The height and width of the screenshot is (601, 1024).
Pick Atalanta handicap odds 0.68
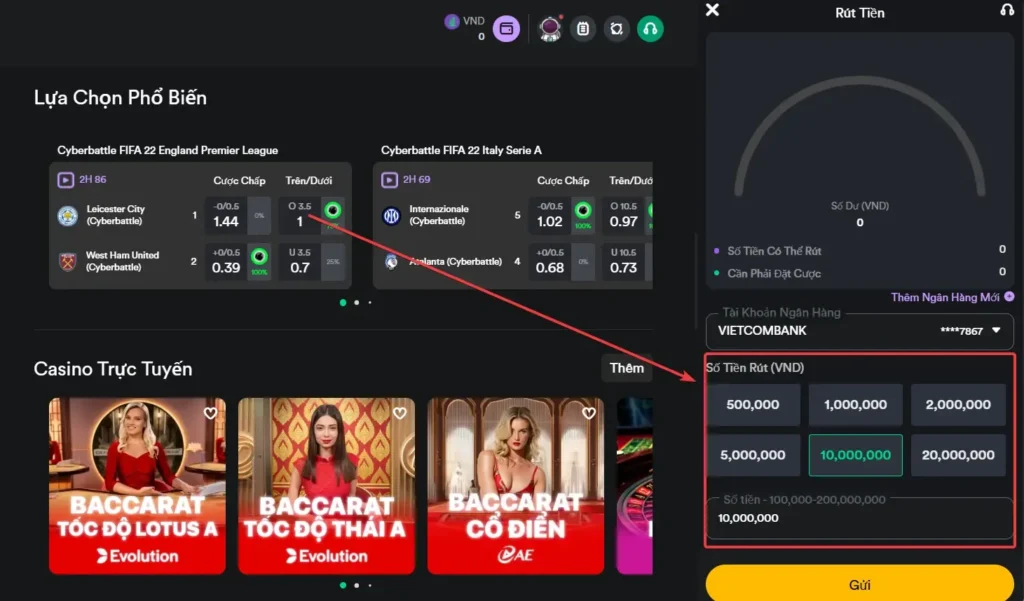tap(550, 261)
